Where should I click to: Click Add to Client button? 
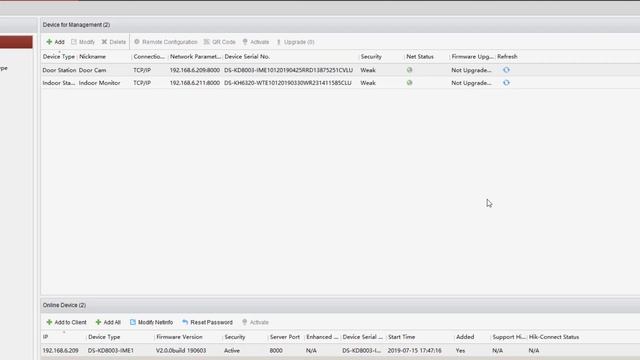click(x=66, y=322)
